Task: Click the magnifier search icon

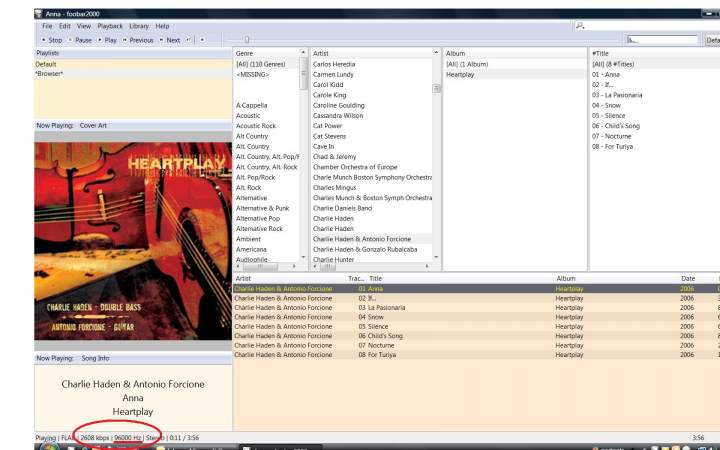Action: click(x=579, y=26)
